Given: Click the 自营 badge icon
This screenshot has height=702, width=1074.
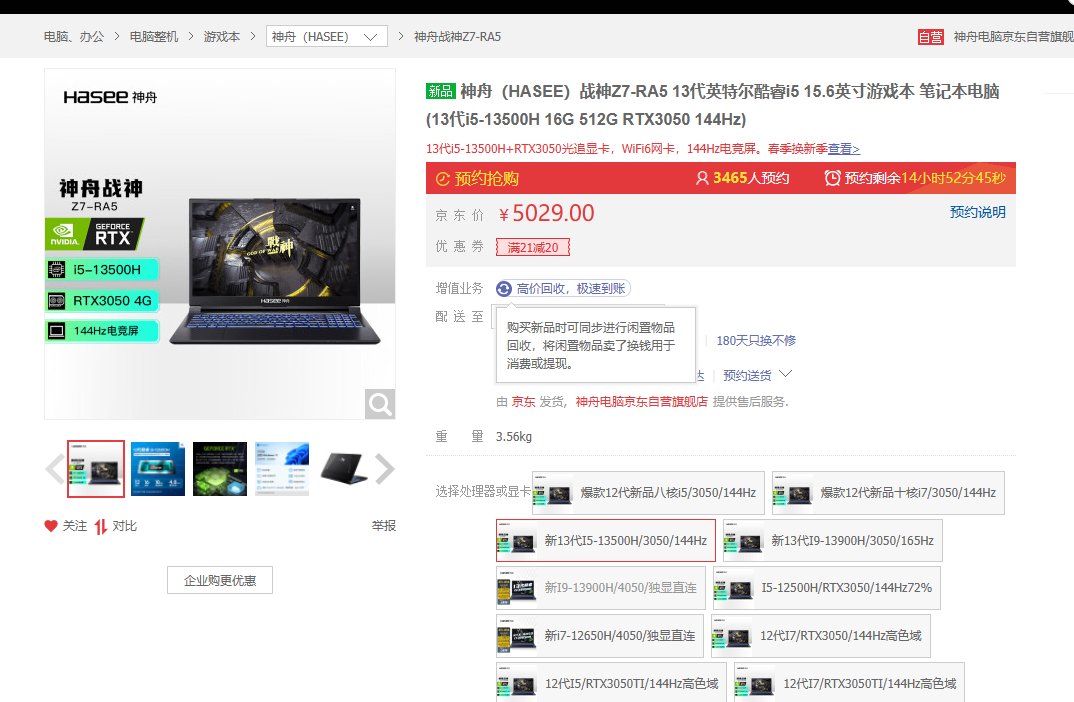Looking at the screenshot, I should click(x=931, y=37).
